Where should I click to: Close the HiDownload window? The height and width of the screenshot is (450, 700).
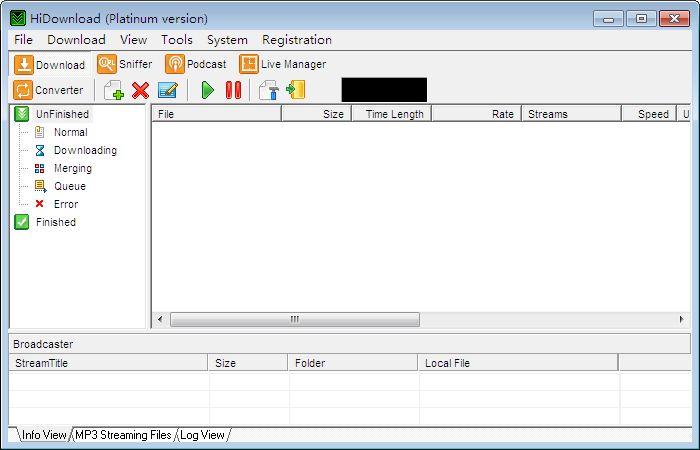(674, 19)
